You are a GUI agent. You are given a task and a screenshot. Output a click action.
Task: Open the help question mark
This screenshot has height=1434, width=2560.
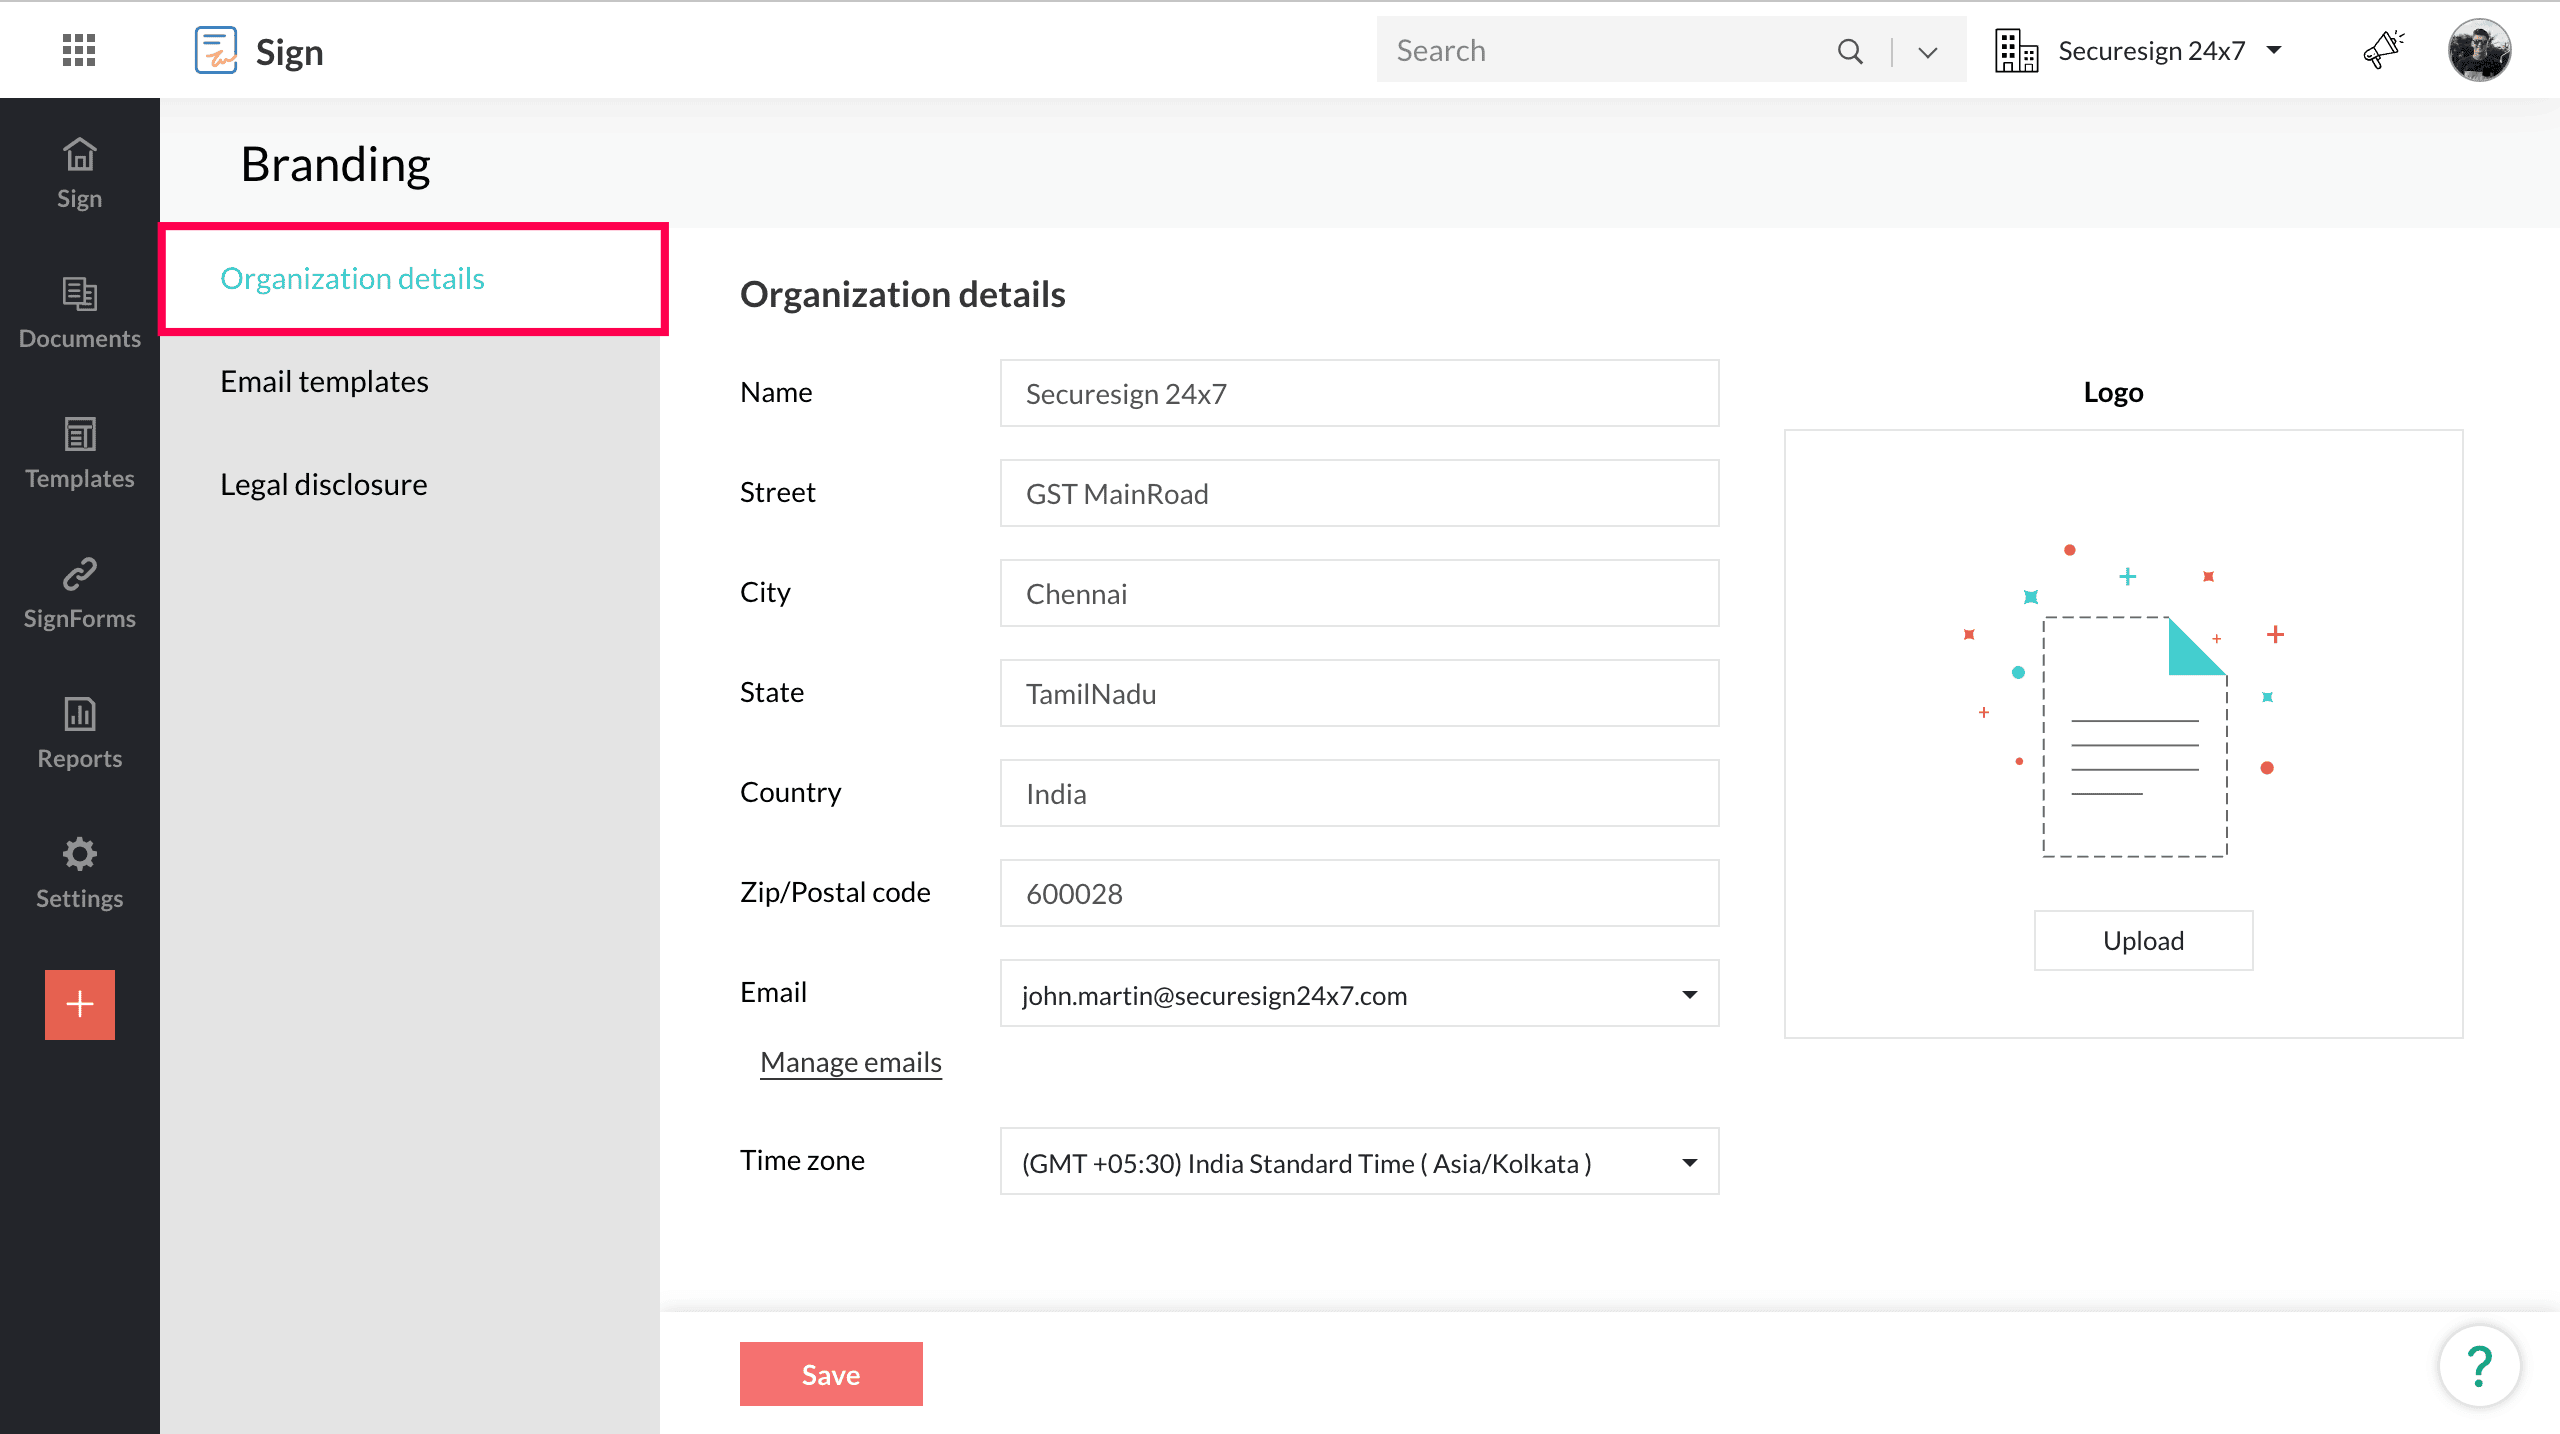pyautogui.click(x=2479, y=1366)
